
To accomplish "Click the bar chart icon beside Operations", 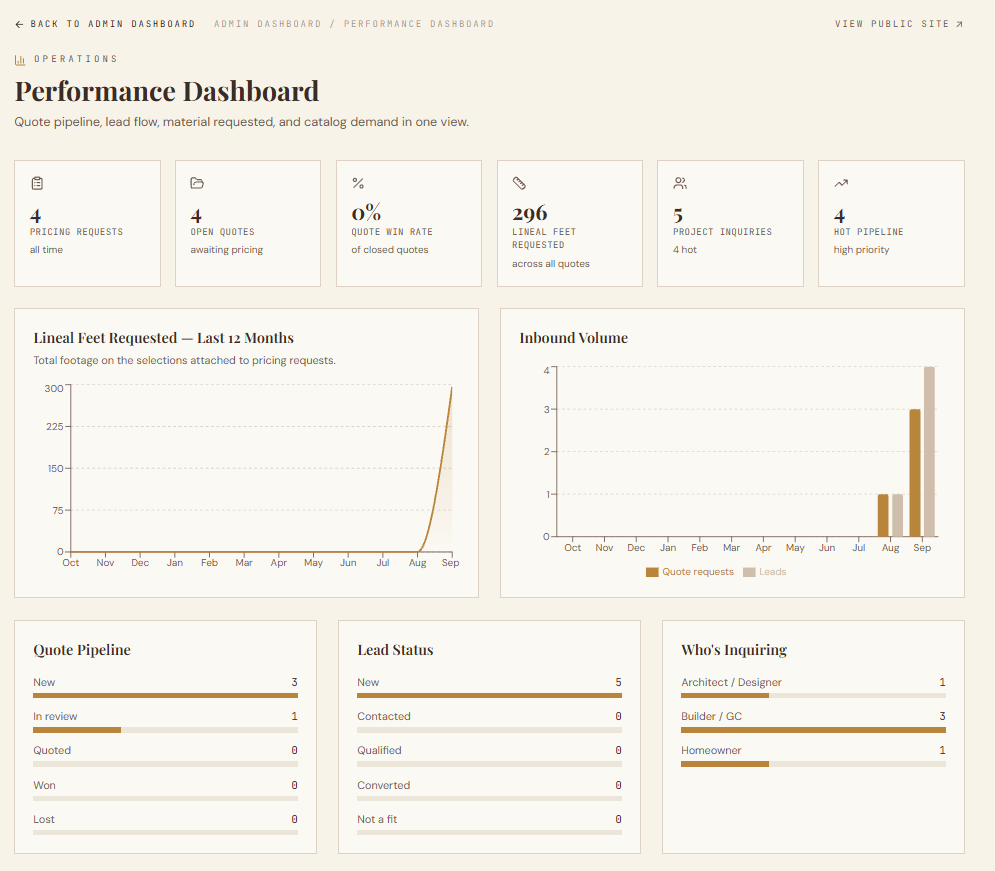I will pyautogui.click(x=20, y=60).
